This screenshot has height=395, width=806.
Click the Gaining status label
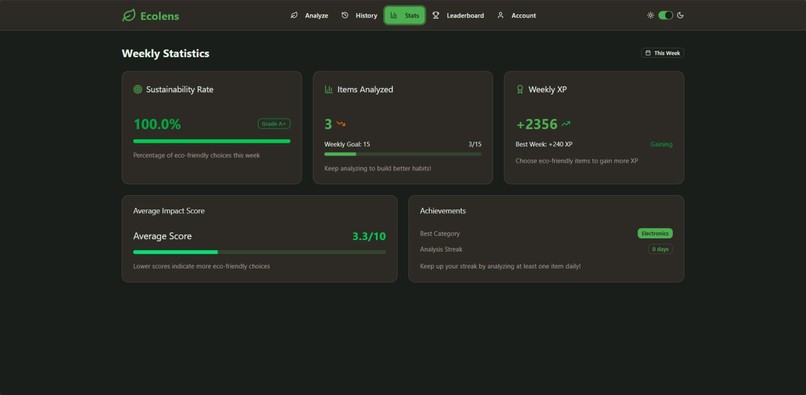click(x=661, y=145)
